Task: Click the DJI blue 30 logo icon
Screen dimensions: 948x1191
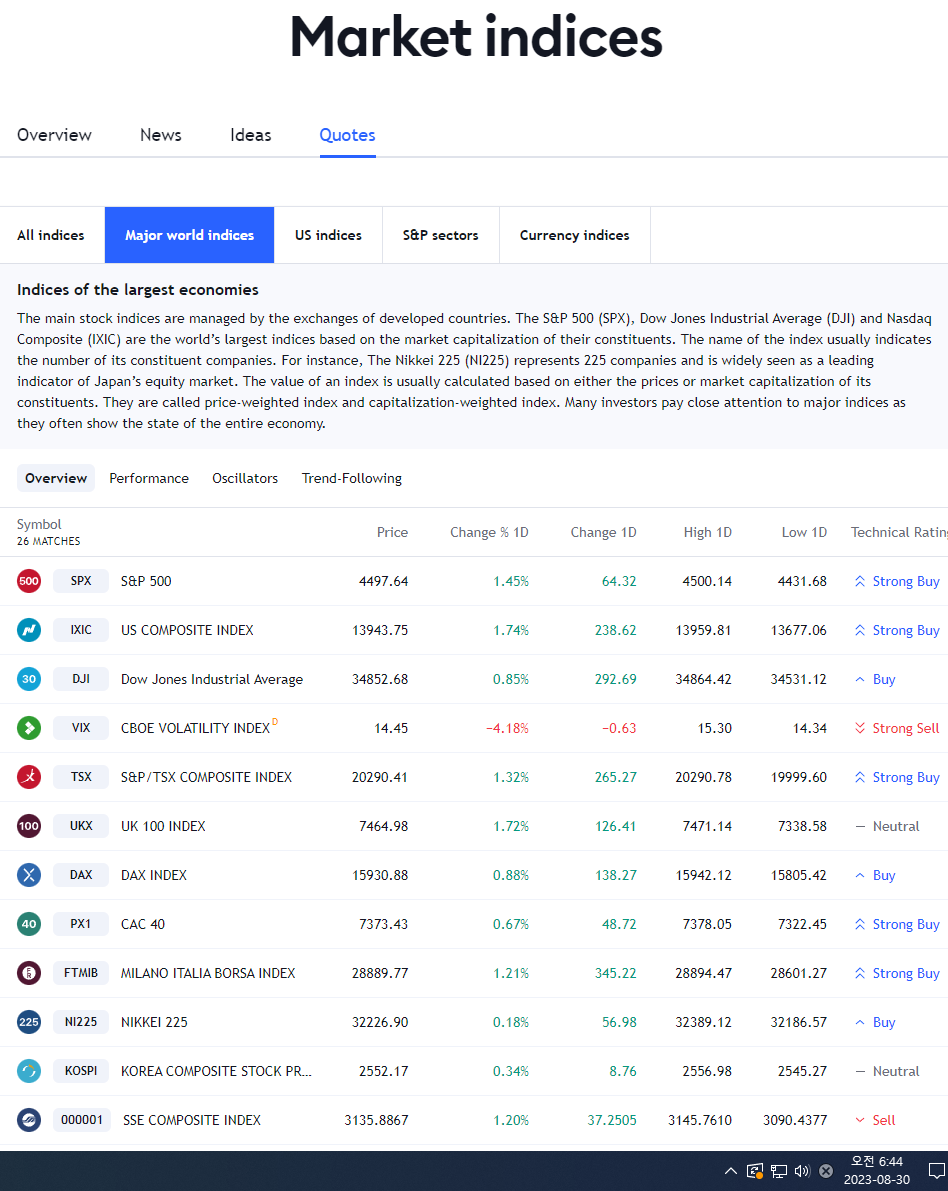Action: point(29,679)
